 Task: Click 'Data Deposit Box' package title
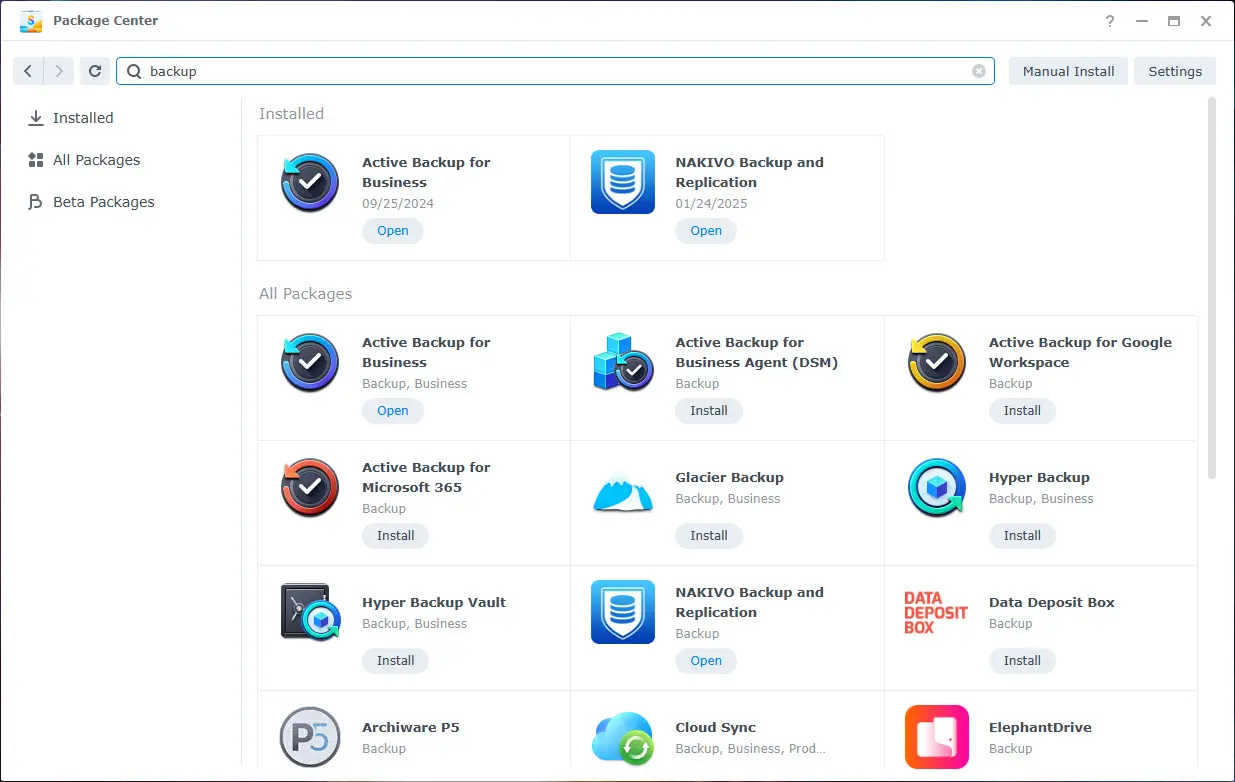tap(1052, 603)
